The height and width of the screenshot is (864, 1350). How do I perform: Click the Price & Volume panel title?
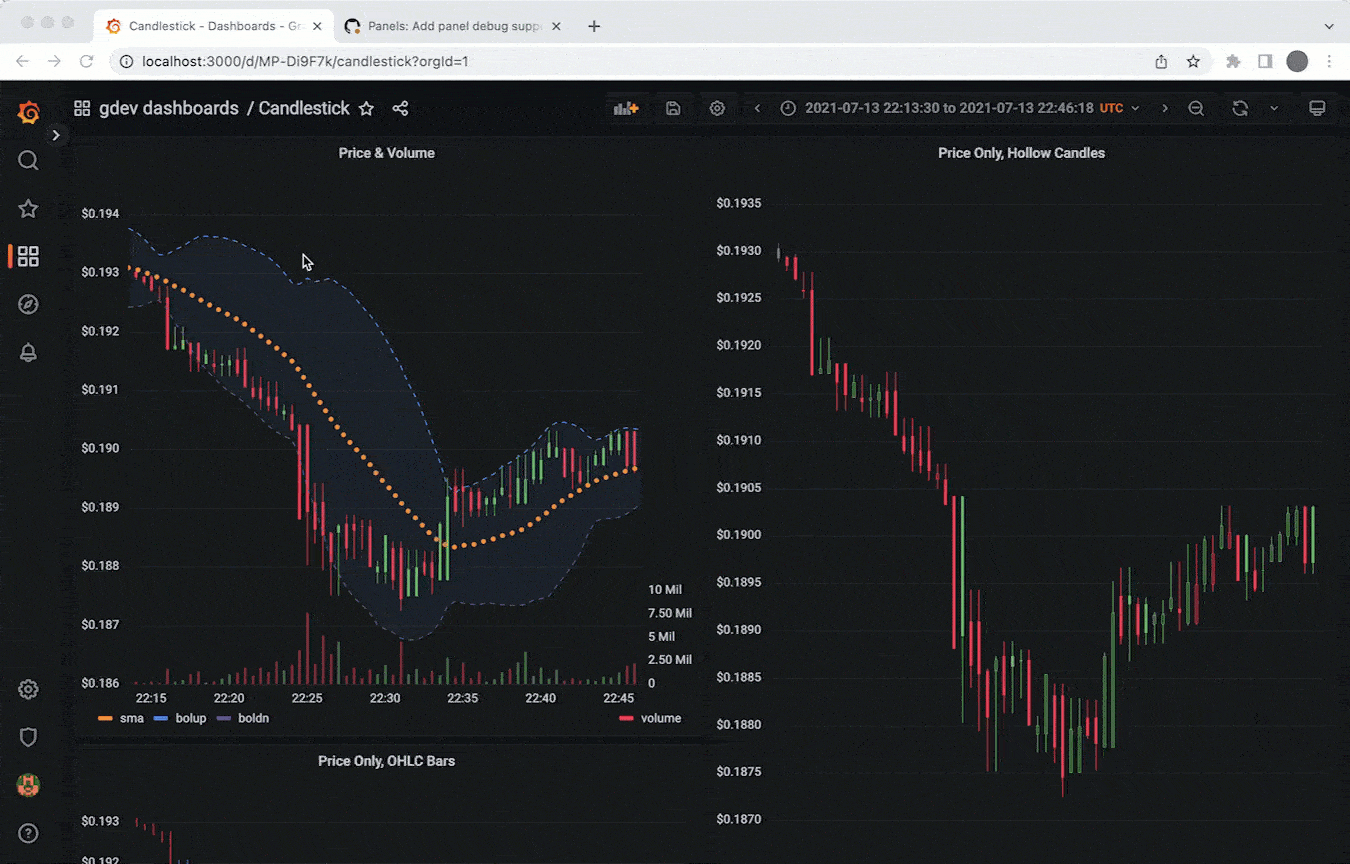click(x=386, y=153)
